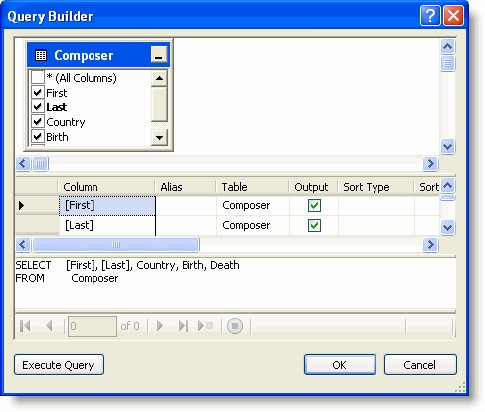Click the grid pane horizontal scrollbar thumb

[116, 245]
